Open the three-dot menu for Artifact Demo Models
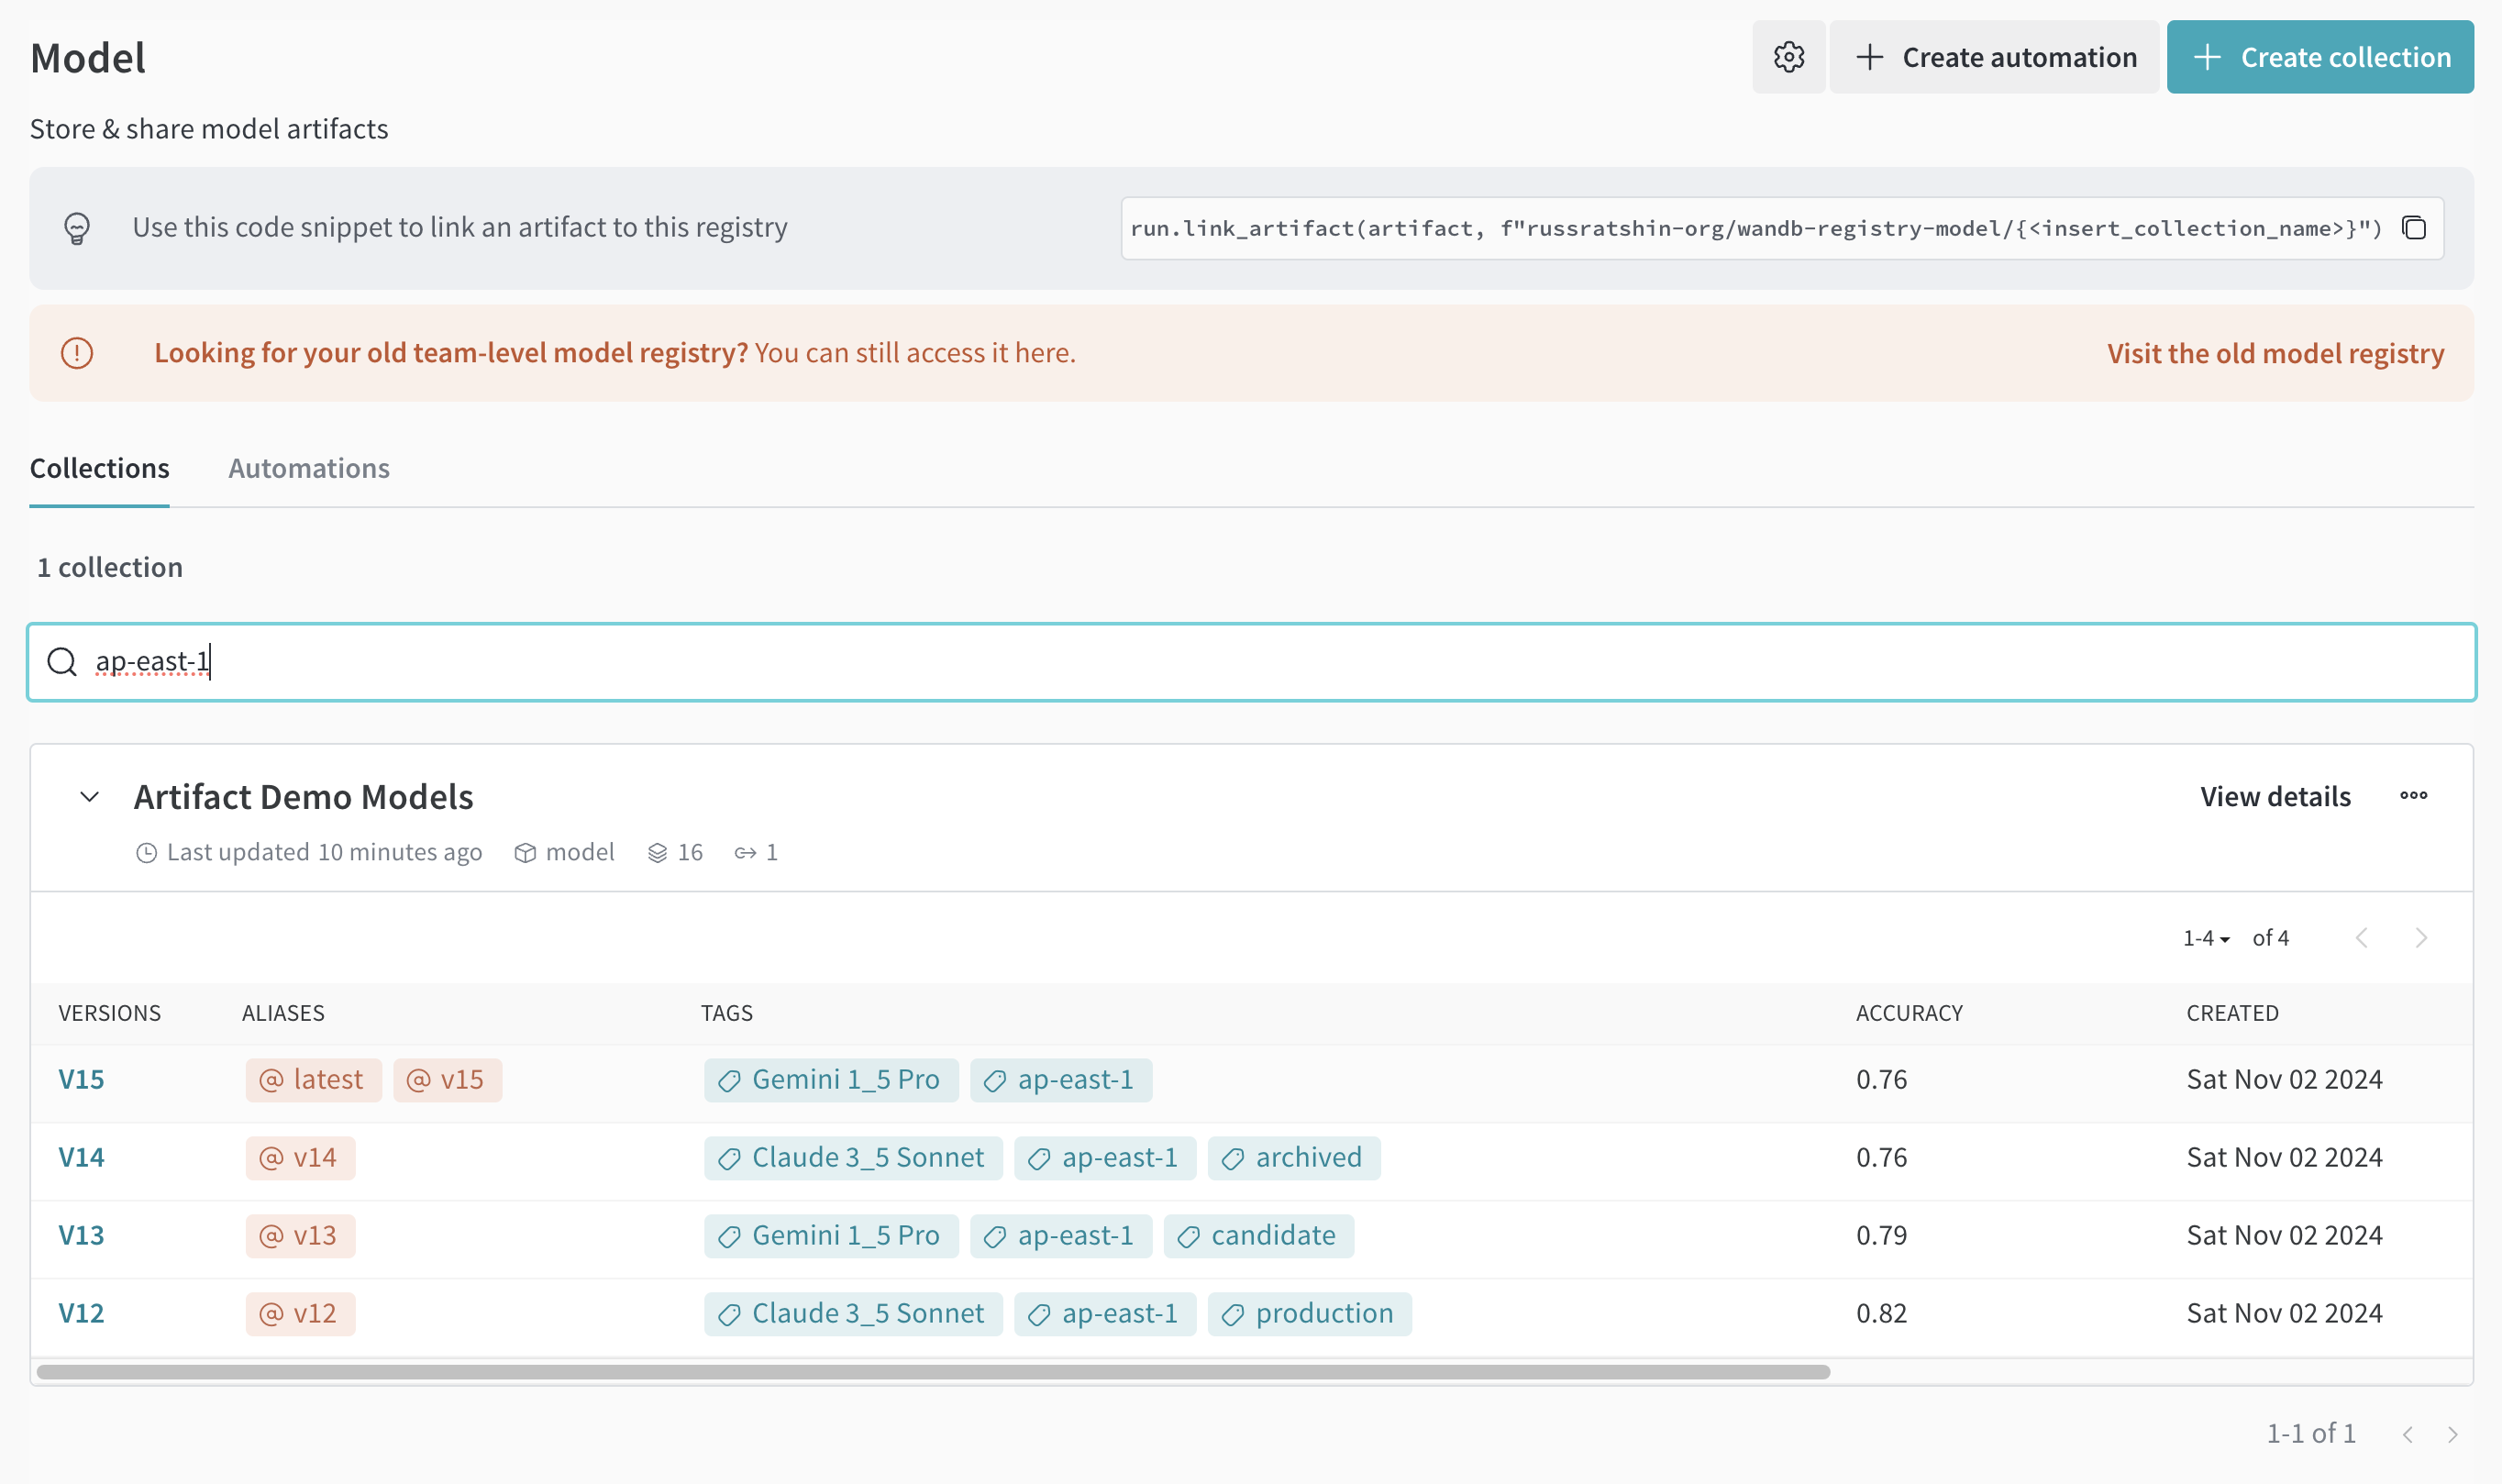Viewport: 2502px width, 1484px height. 2413,796
